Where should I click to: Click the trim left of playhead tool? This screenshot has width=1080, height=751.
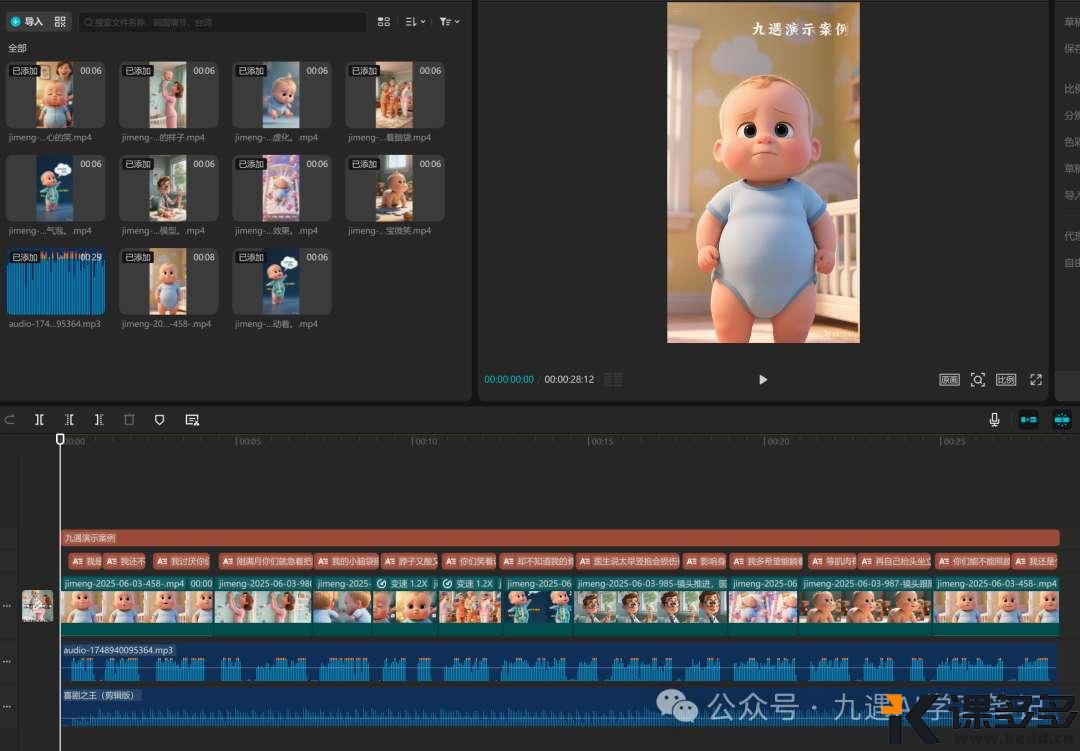(x=70, y=420)
